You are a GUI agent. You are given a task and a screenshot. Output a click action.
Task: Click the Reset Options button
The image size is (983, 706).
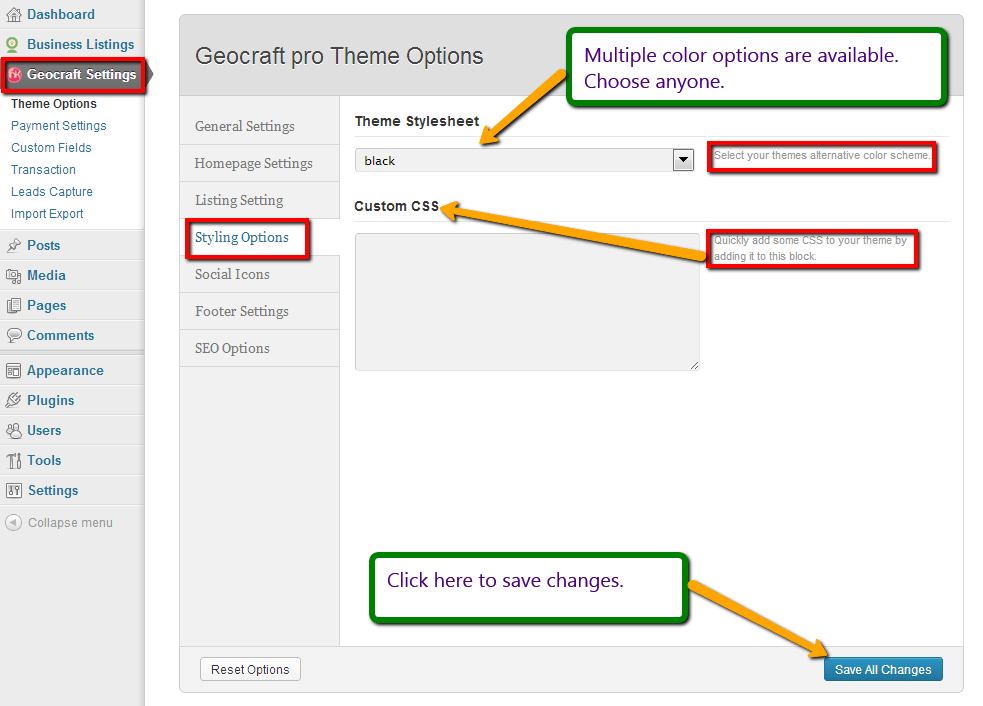[x=250, y=670]
